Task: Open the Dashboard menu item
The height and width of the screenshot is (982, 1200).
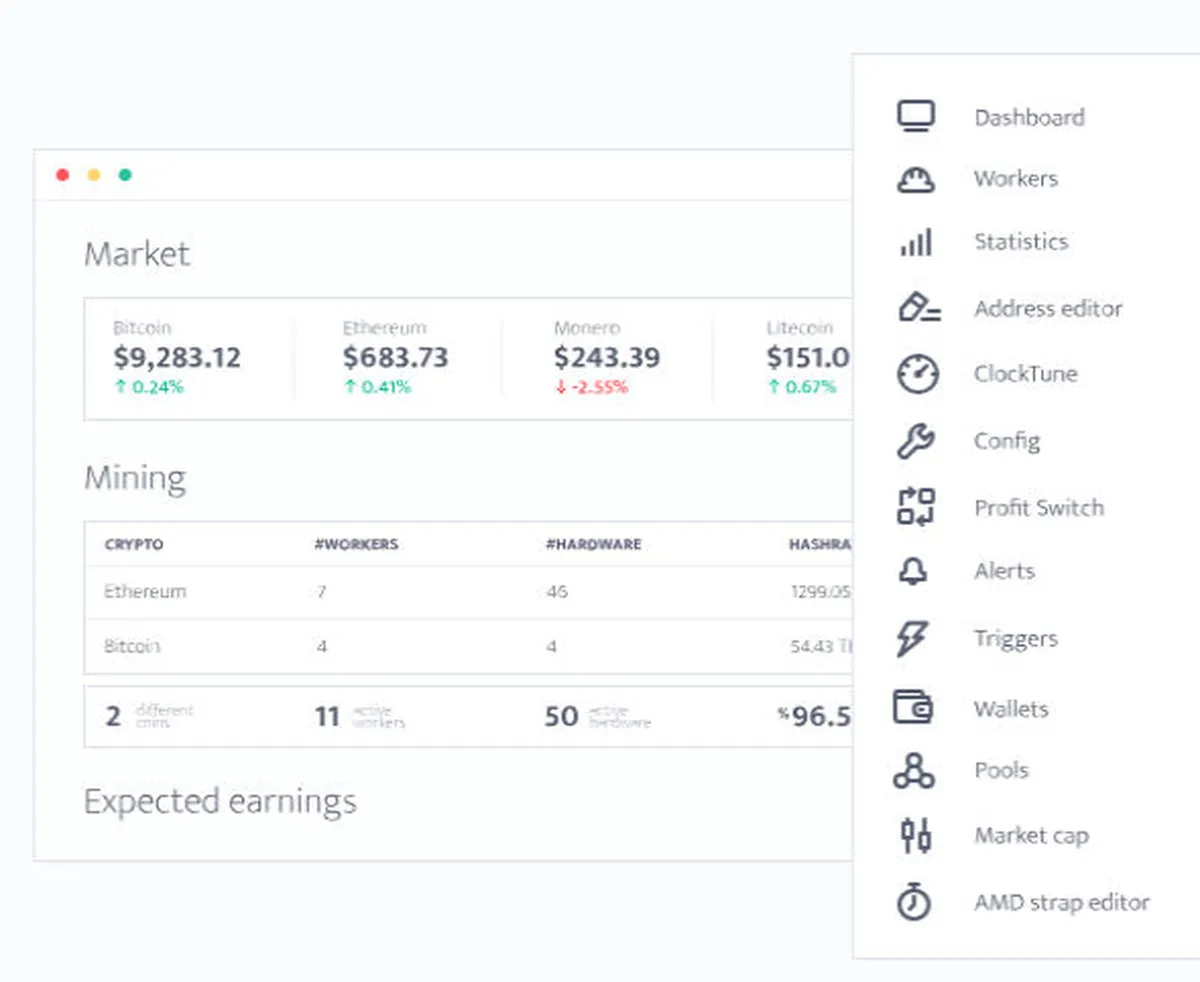Action: click(1029, 117)
